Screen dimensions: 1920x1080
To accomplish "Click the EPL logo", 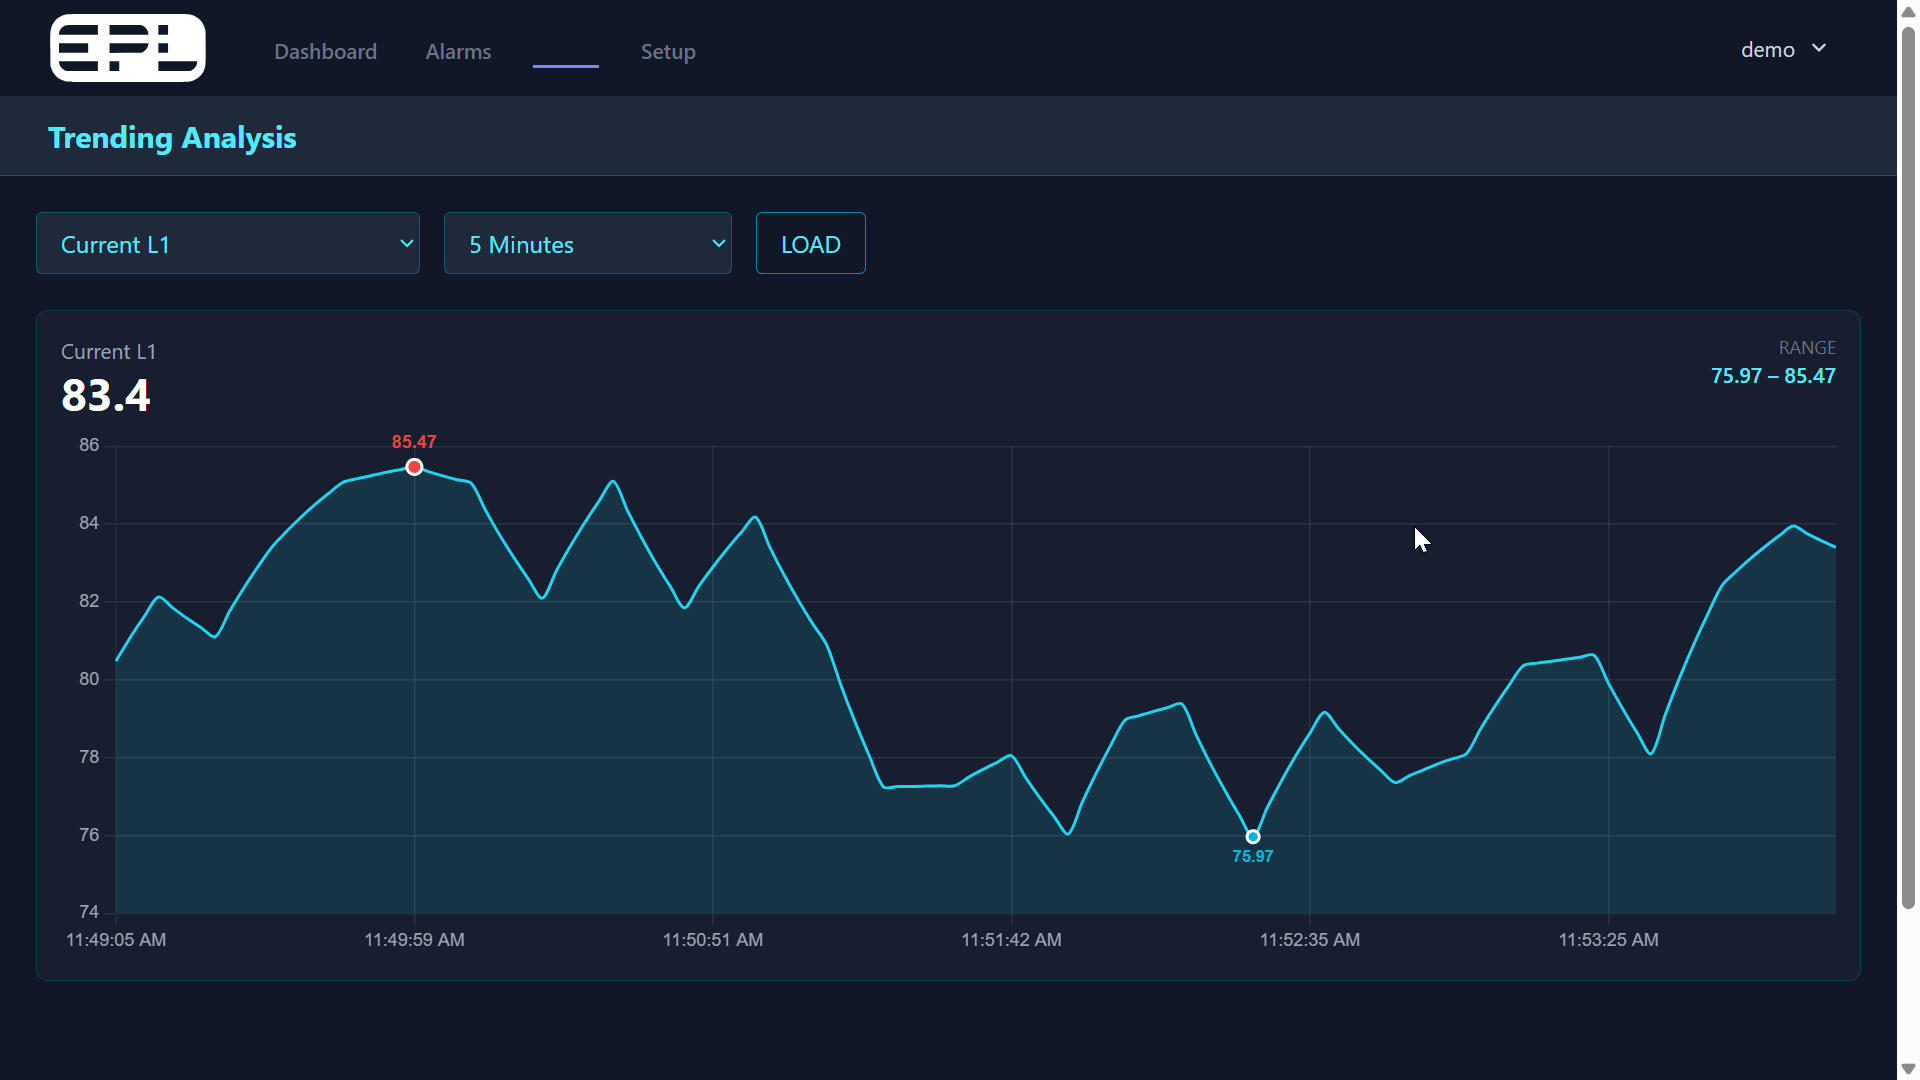I will point(128,48).
